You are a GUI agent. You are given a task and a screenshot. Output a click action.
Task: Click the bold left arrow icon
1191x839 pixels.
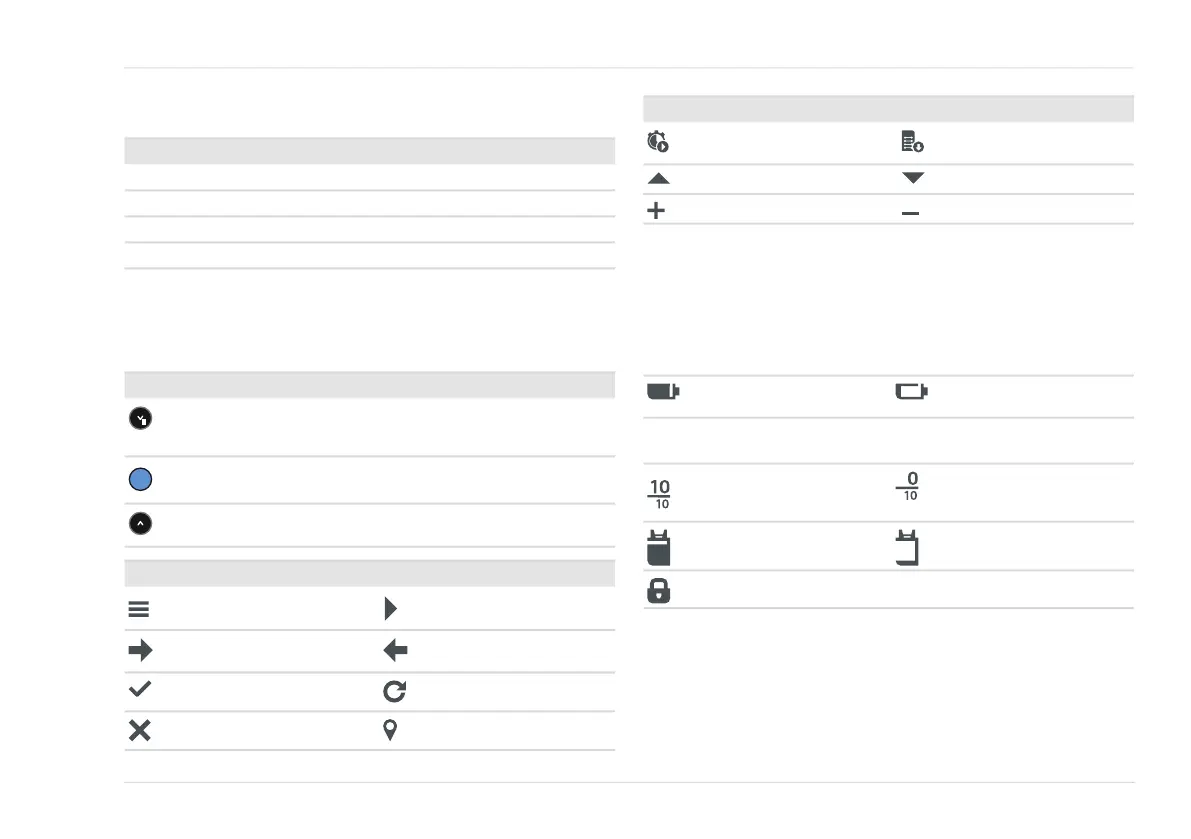pyautogui.click(x=396, y=650)
